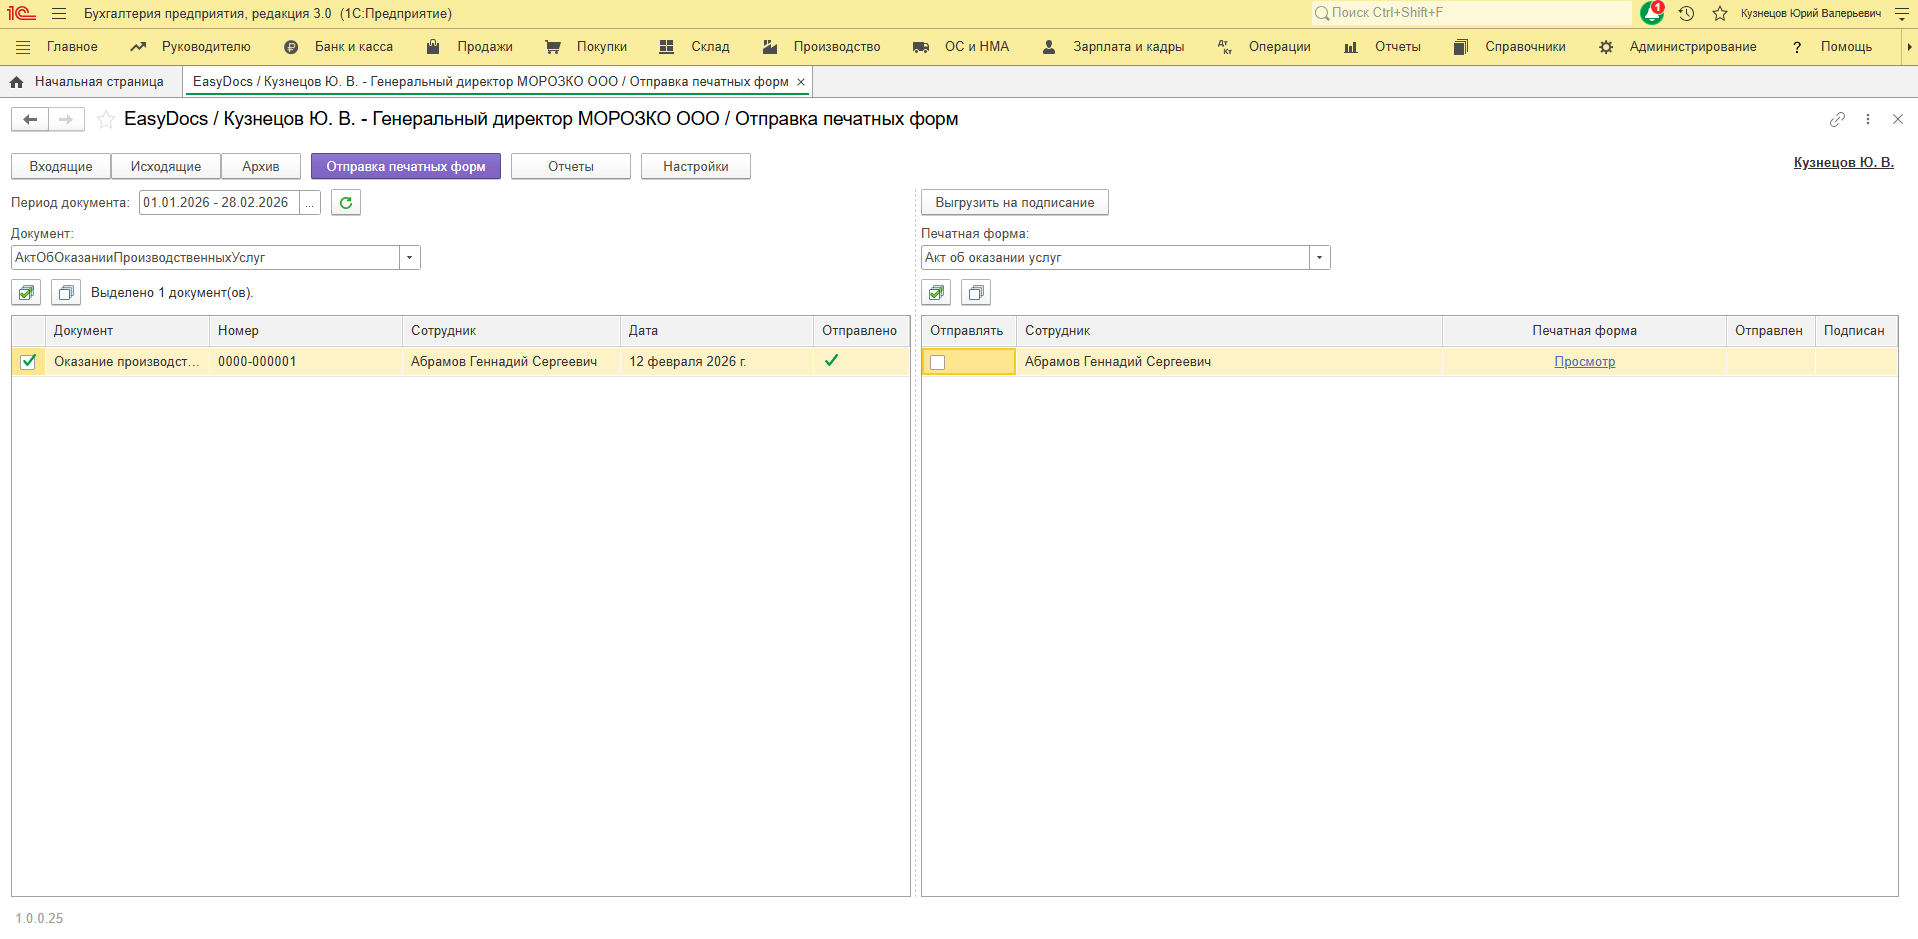Click Выгрузить на подписание button

[x=1014, y=203]
